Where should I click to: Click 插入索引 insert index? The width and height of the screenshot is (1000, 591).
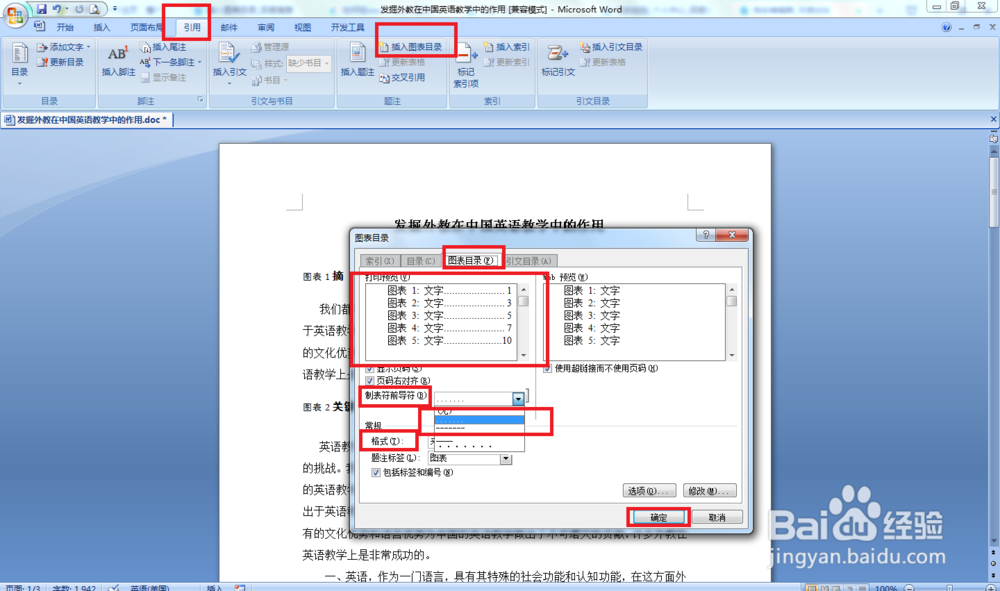(x=507, y=47)
